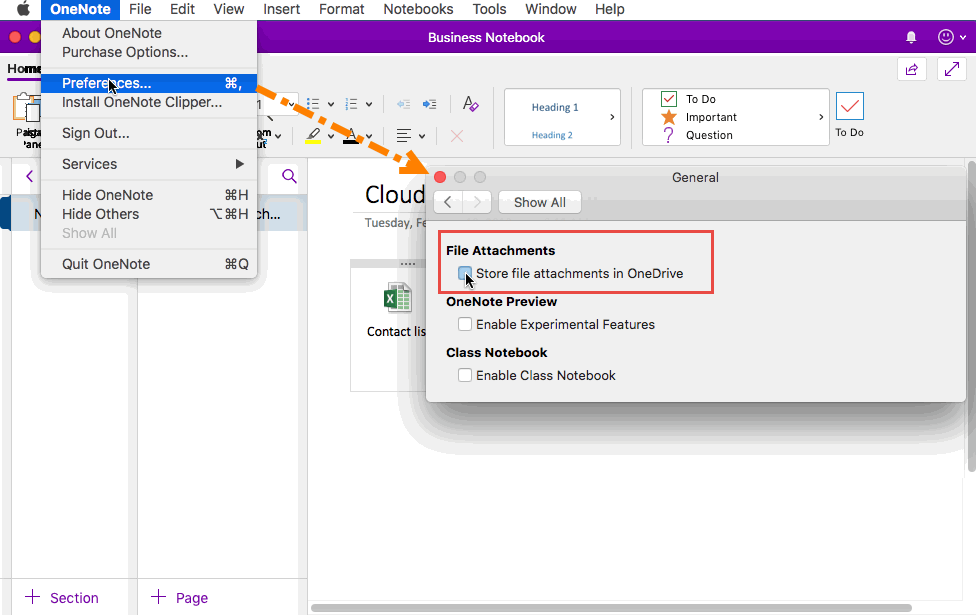The height and width of the screenshot is (615, 976).
Task: Insert a bulleted list
Action: [x=313, y=104]
